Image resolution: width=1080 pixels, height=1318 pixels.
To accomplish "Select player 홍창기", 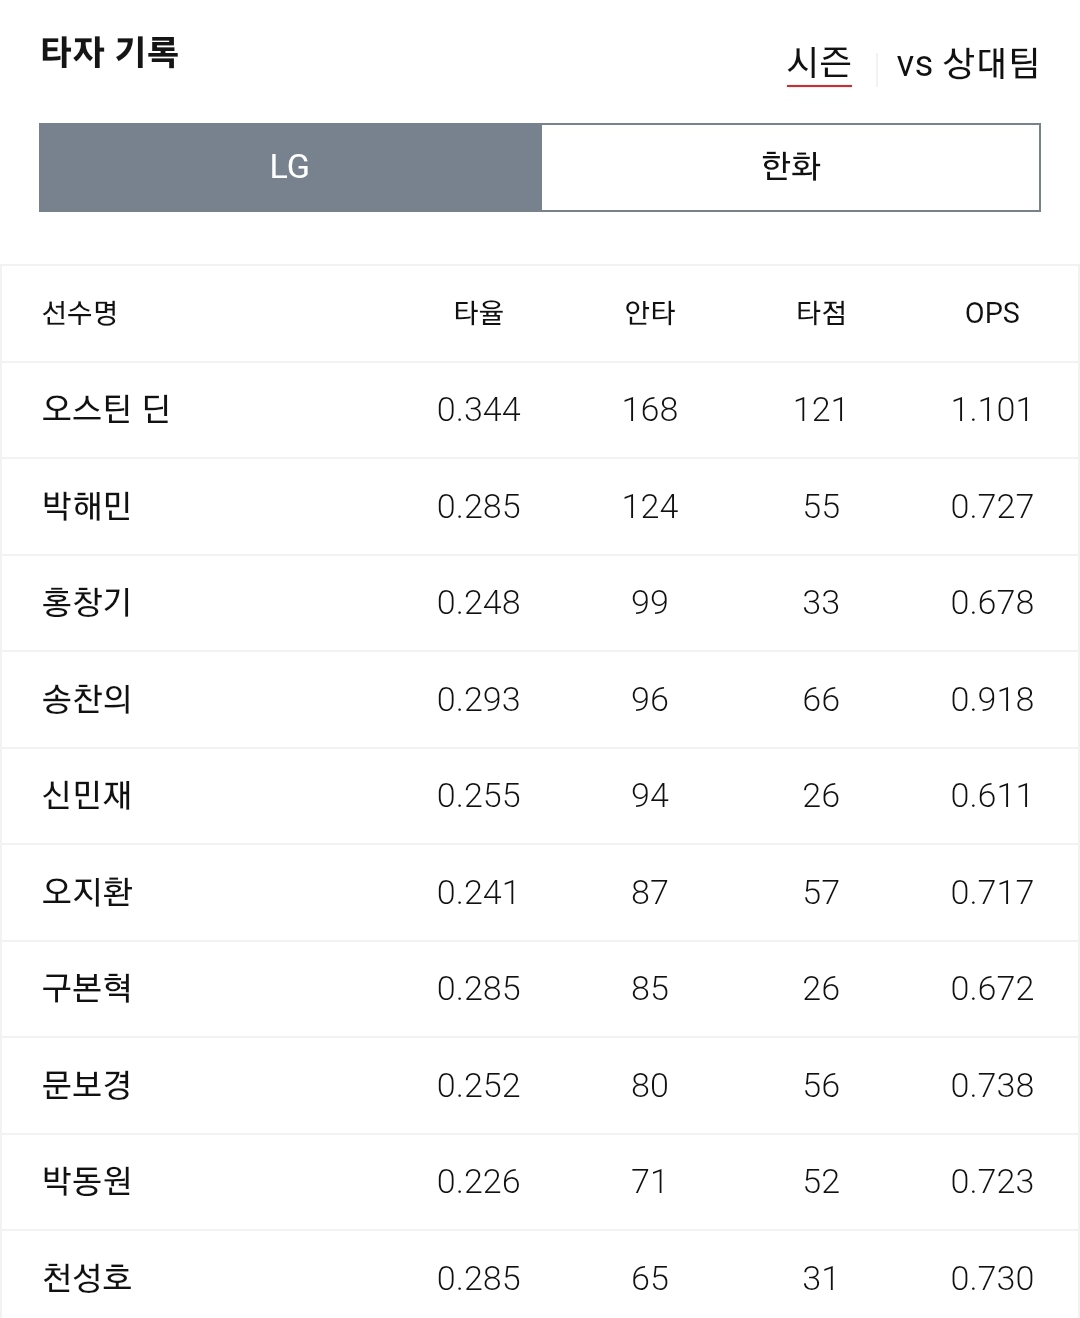I will coord(87,602).
